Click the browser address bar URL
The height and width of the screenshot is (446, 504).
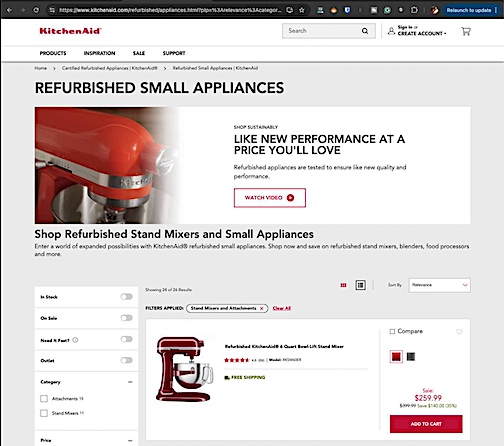point(170,10)
